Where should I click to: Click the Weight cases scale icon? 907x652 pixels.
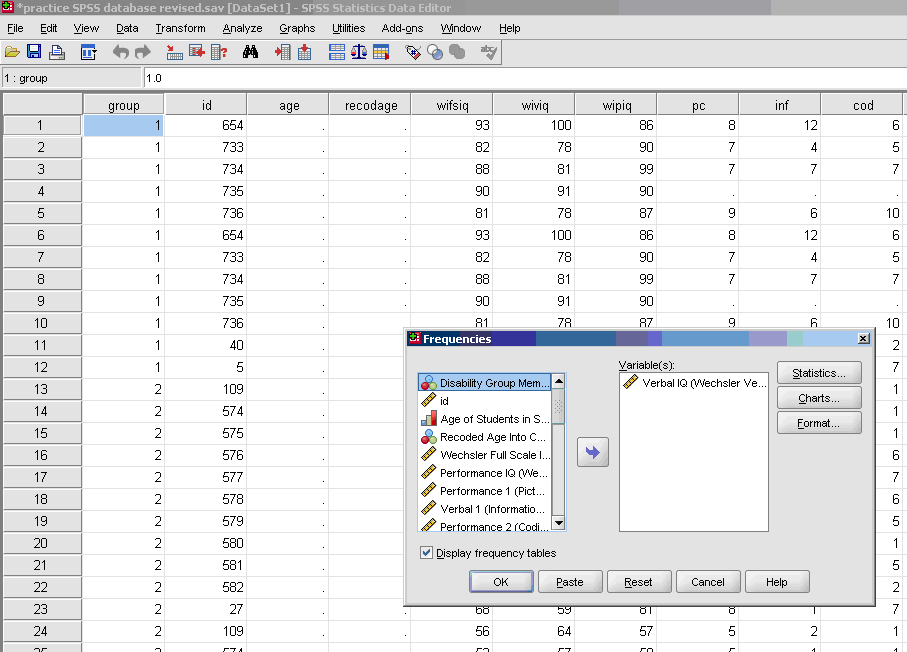click(359, 53)
